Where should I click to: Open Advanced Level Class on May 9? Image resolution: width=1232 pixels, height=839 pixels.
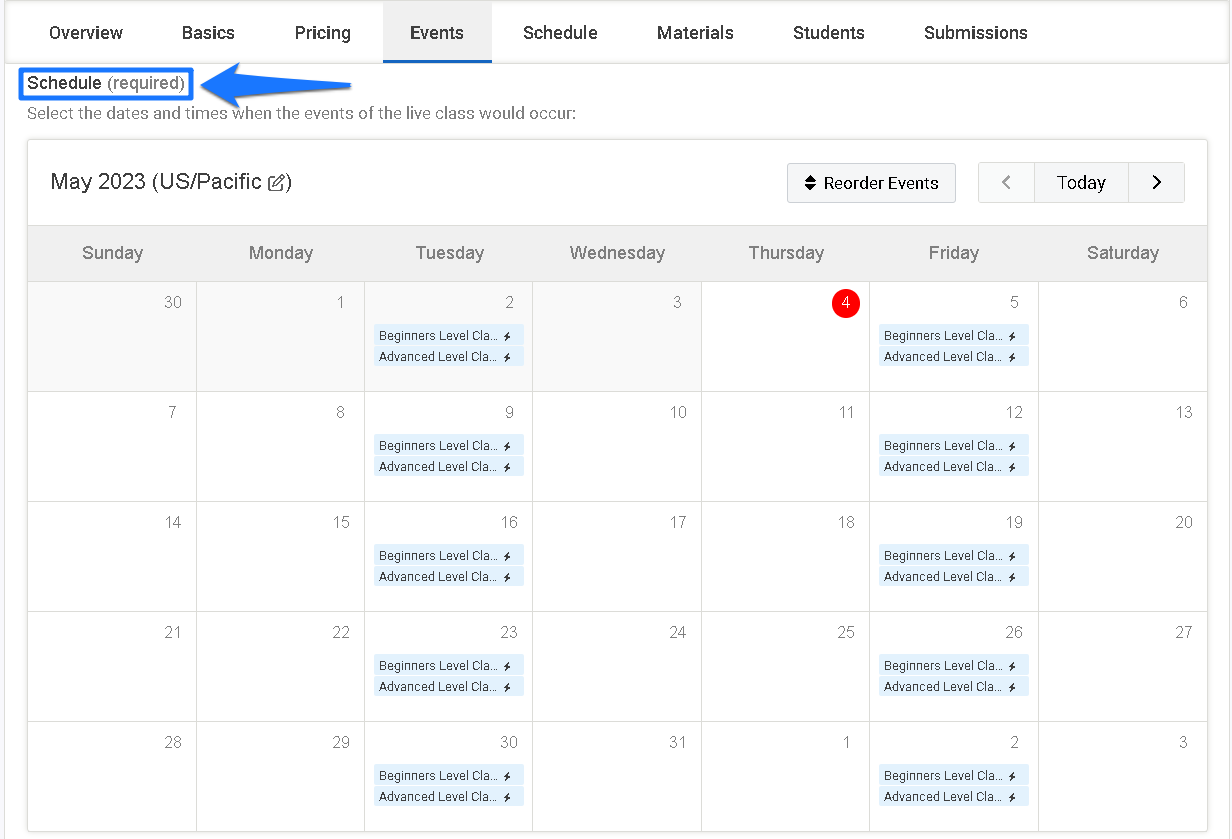449,467
